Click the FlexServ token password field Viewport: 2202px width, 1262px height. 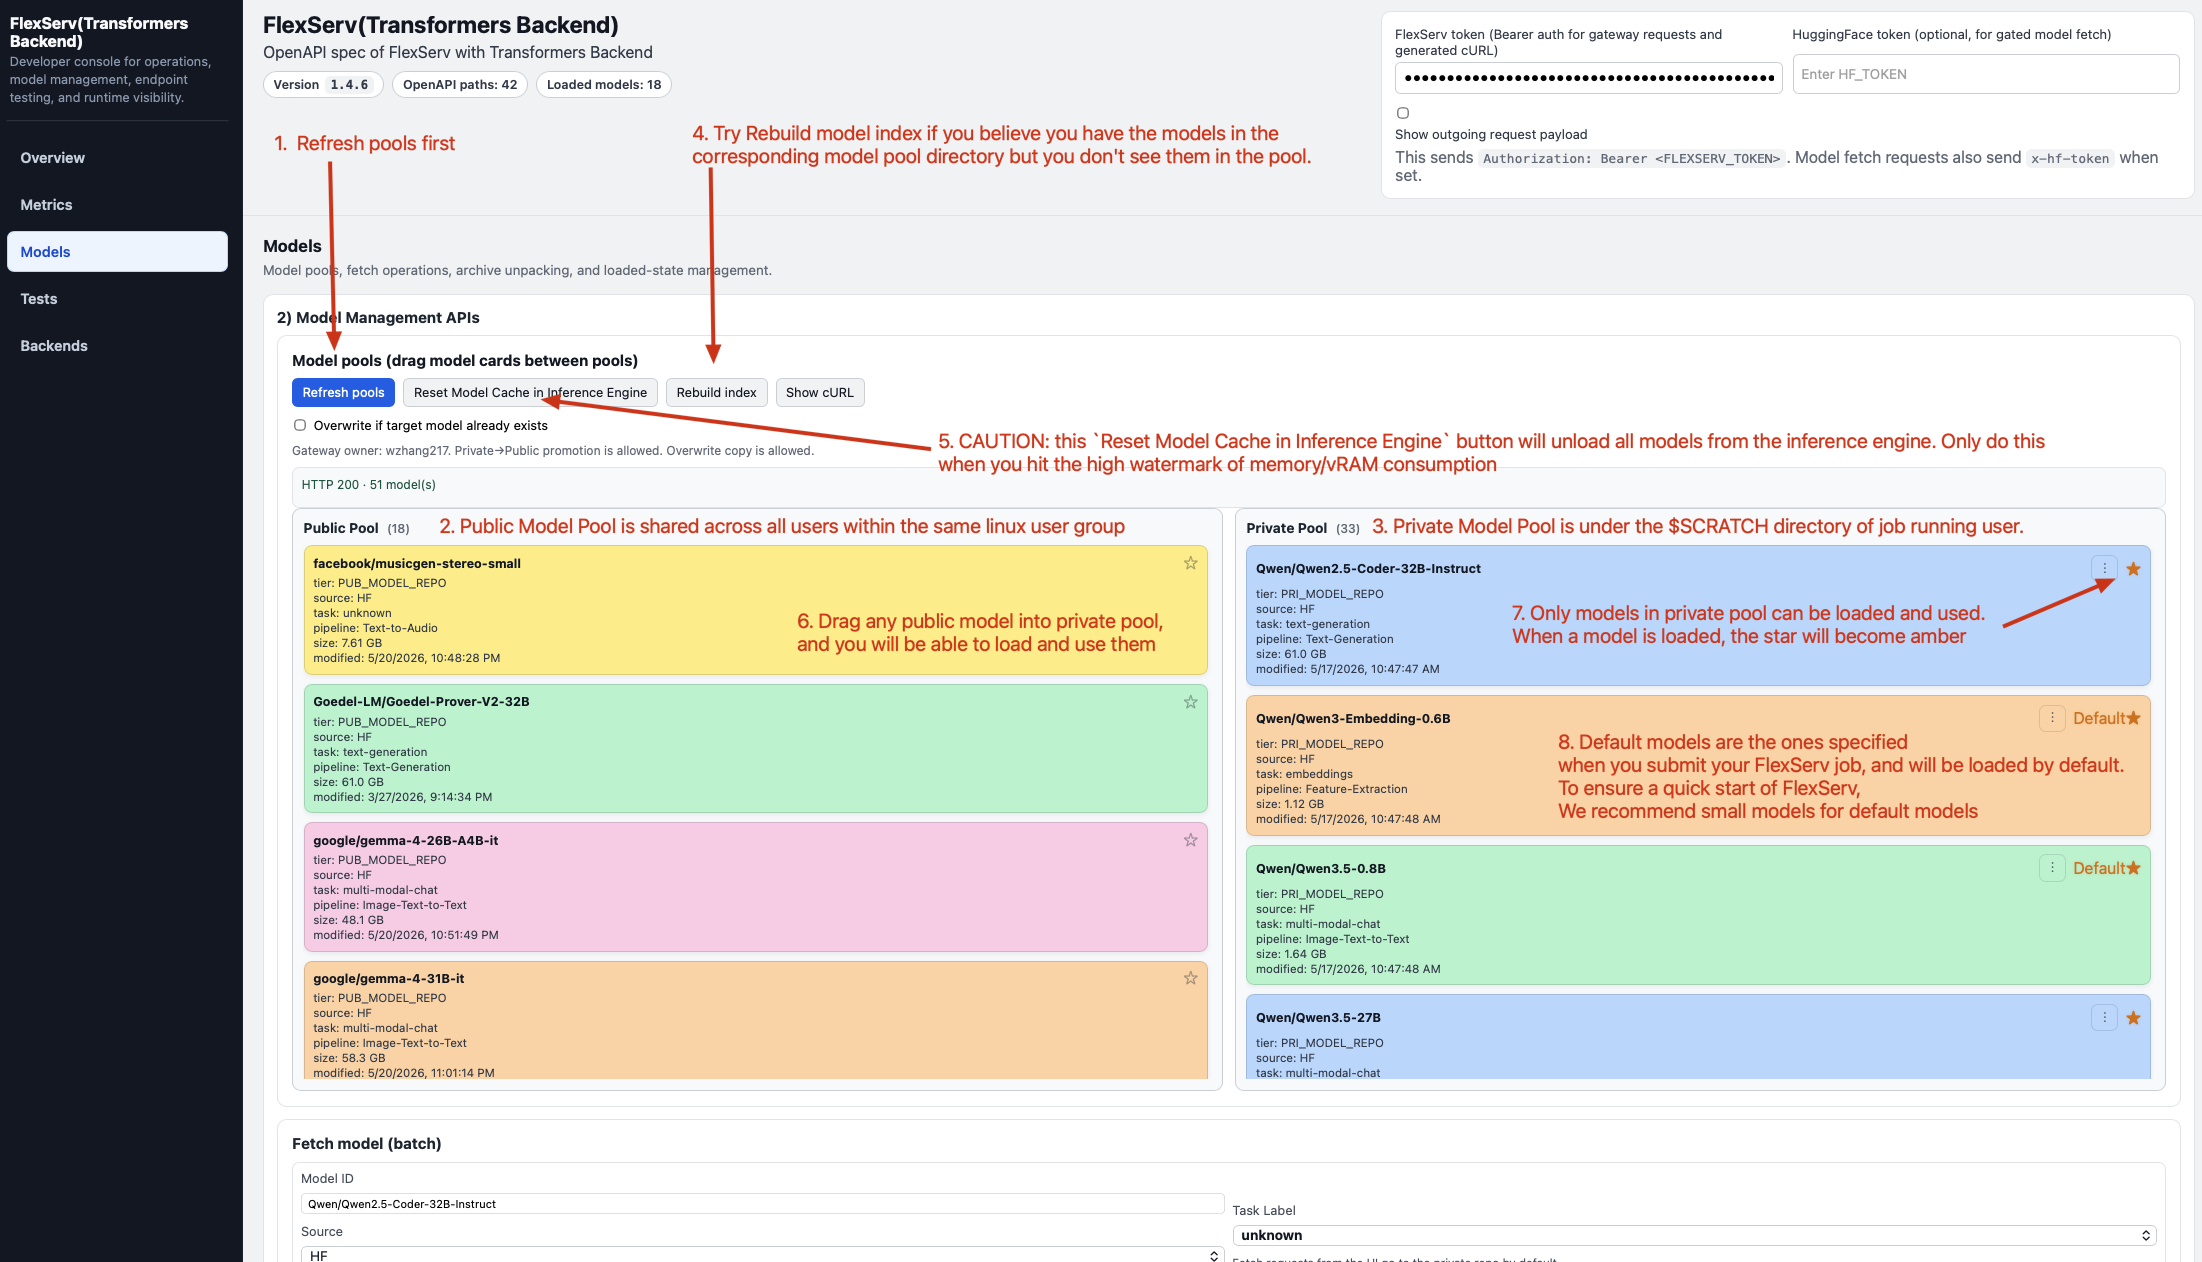pos(1588,77)
